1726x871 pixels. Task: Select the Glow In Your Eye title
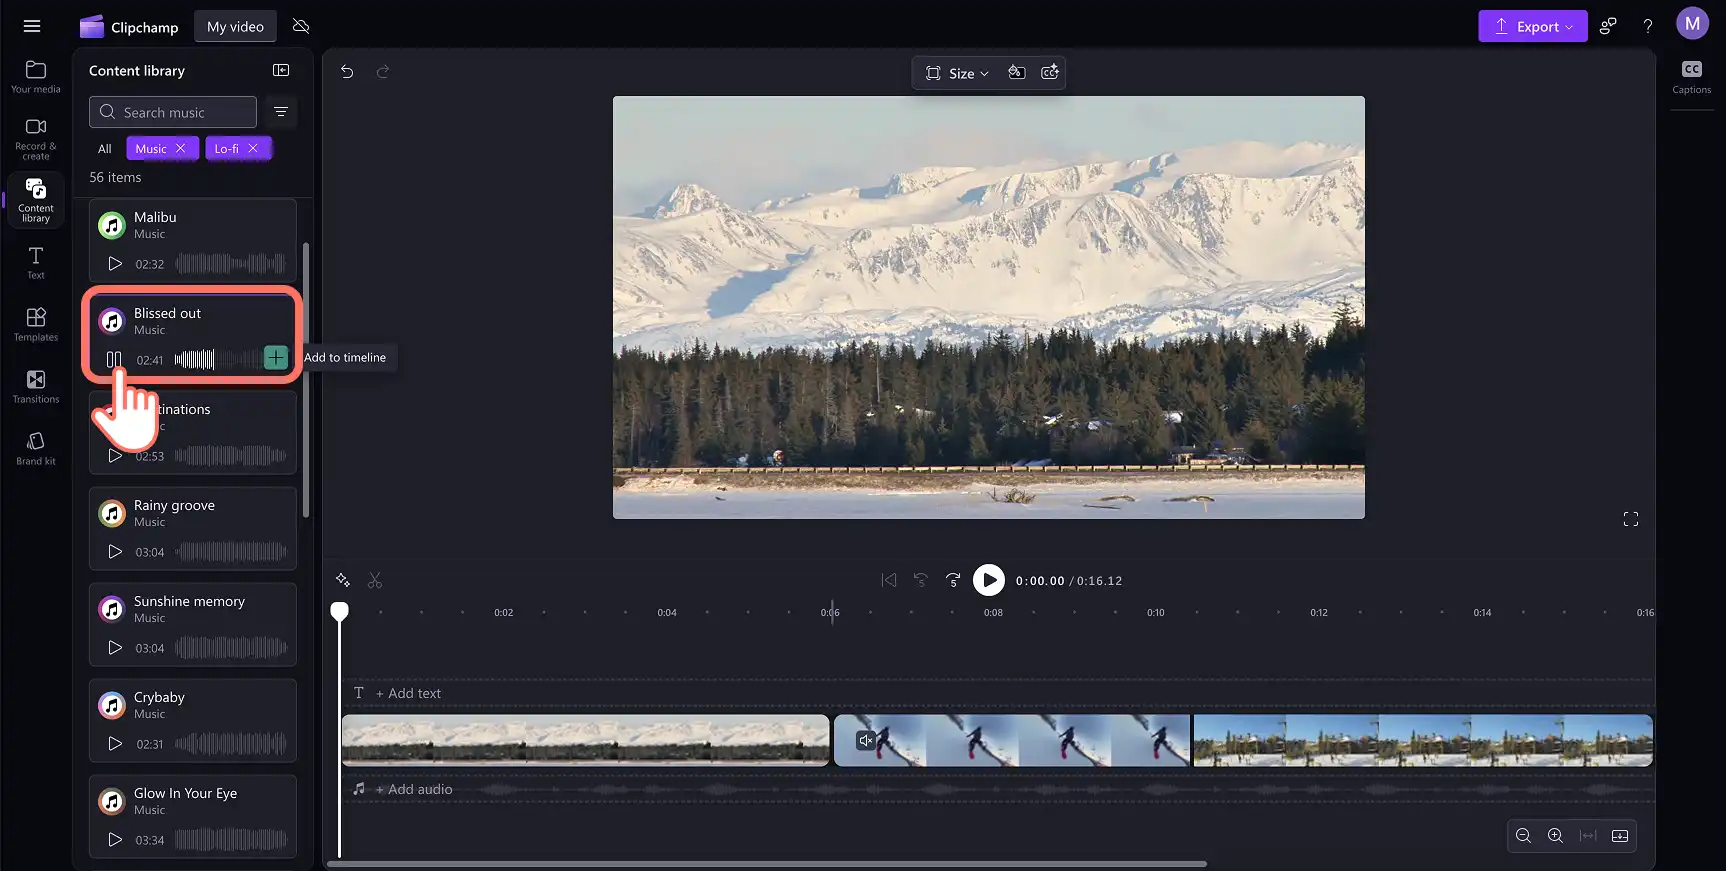click(185, 793)
